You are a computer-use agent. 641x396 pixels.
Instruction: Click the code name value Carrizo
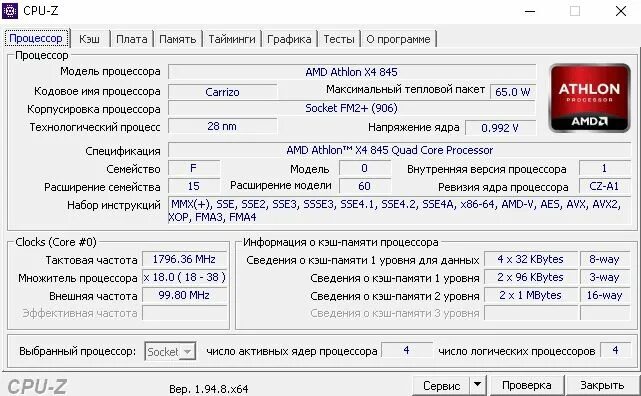pos(222,92)
